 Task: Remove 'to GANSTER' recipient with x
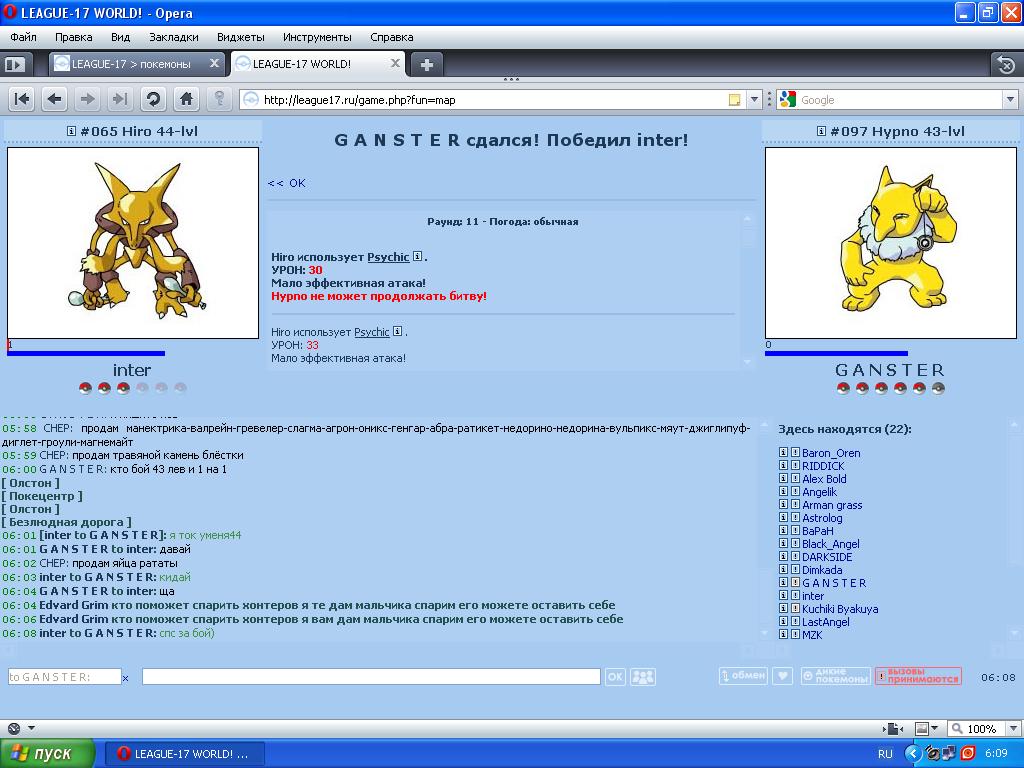coord(125,678)
